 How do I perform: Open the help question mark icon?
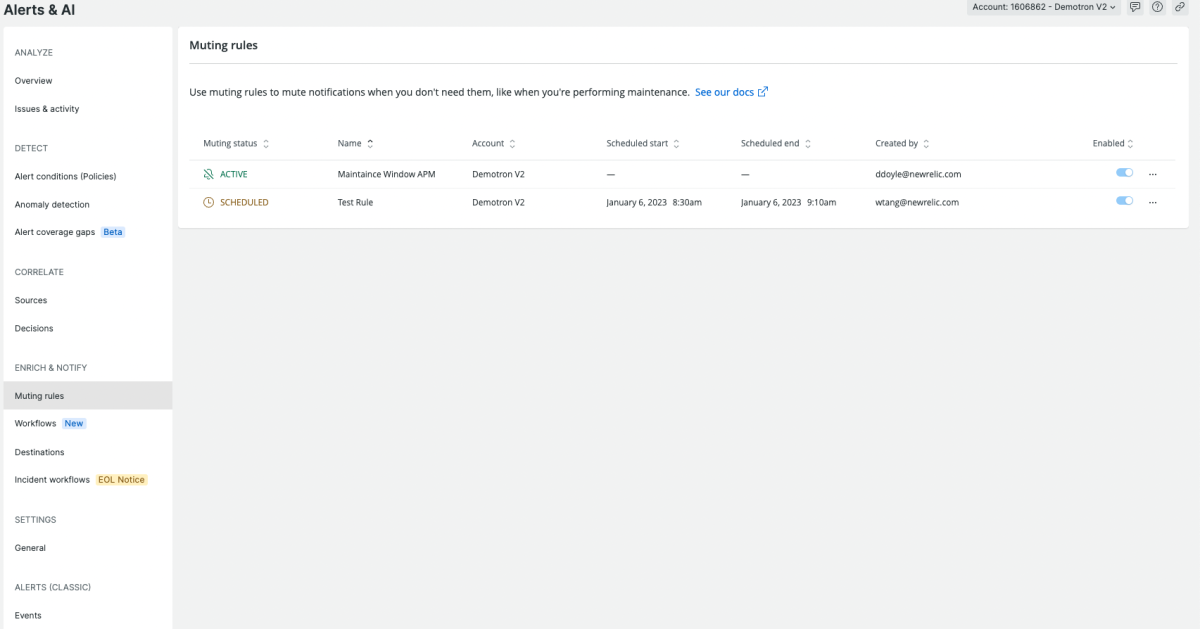[1157, 7]
